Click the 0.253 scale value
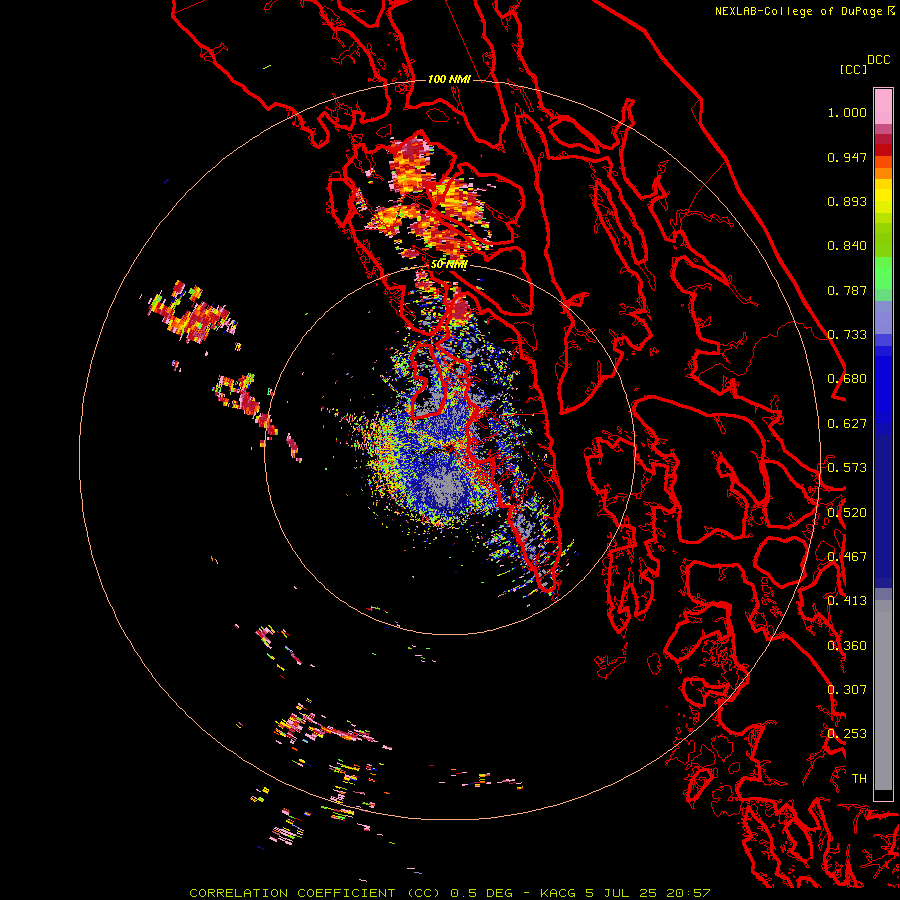Screen dimensions: 900x900 (847, 734)
